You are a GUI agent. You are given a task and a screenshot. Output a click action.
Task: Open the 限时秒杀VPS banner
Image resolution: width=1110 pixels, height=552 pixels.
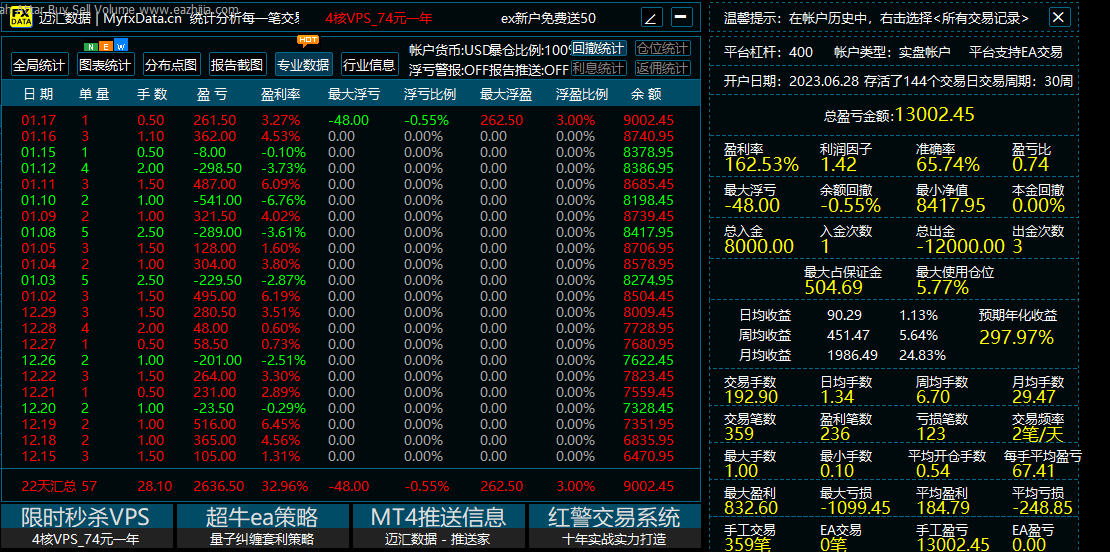pos(86,517)
